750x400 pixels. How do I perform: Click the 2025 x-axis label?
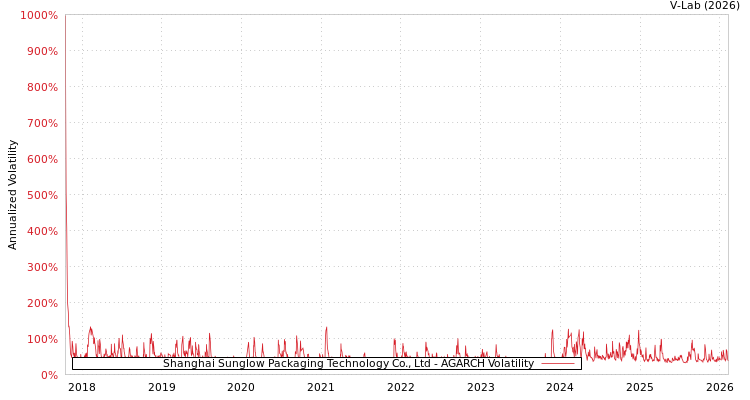(640, 387)
